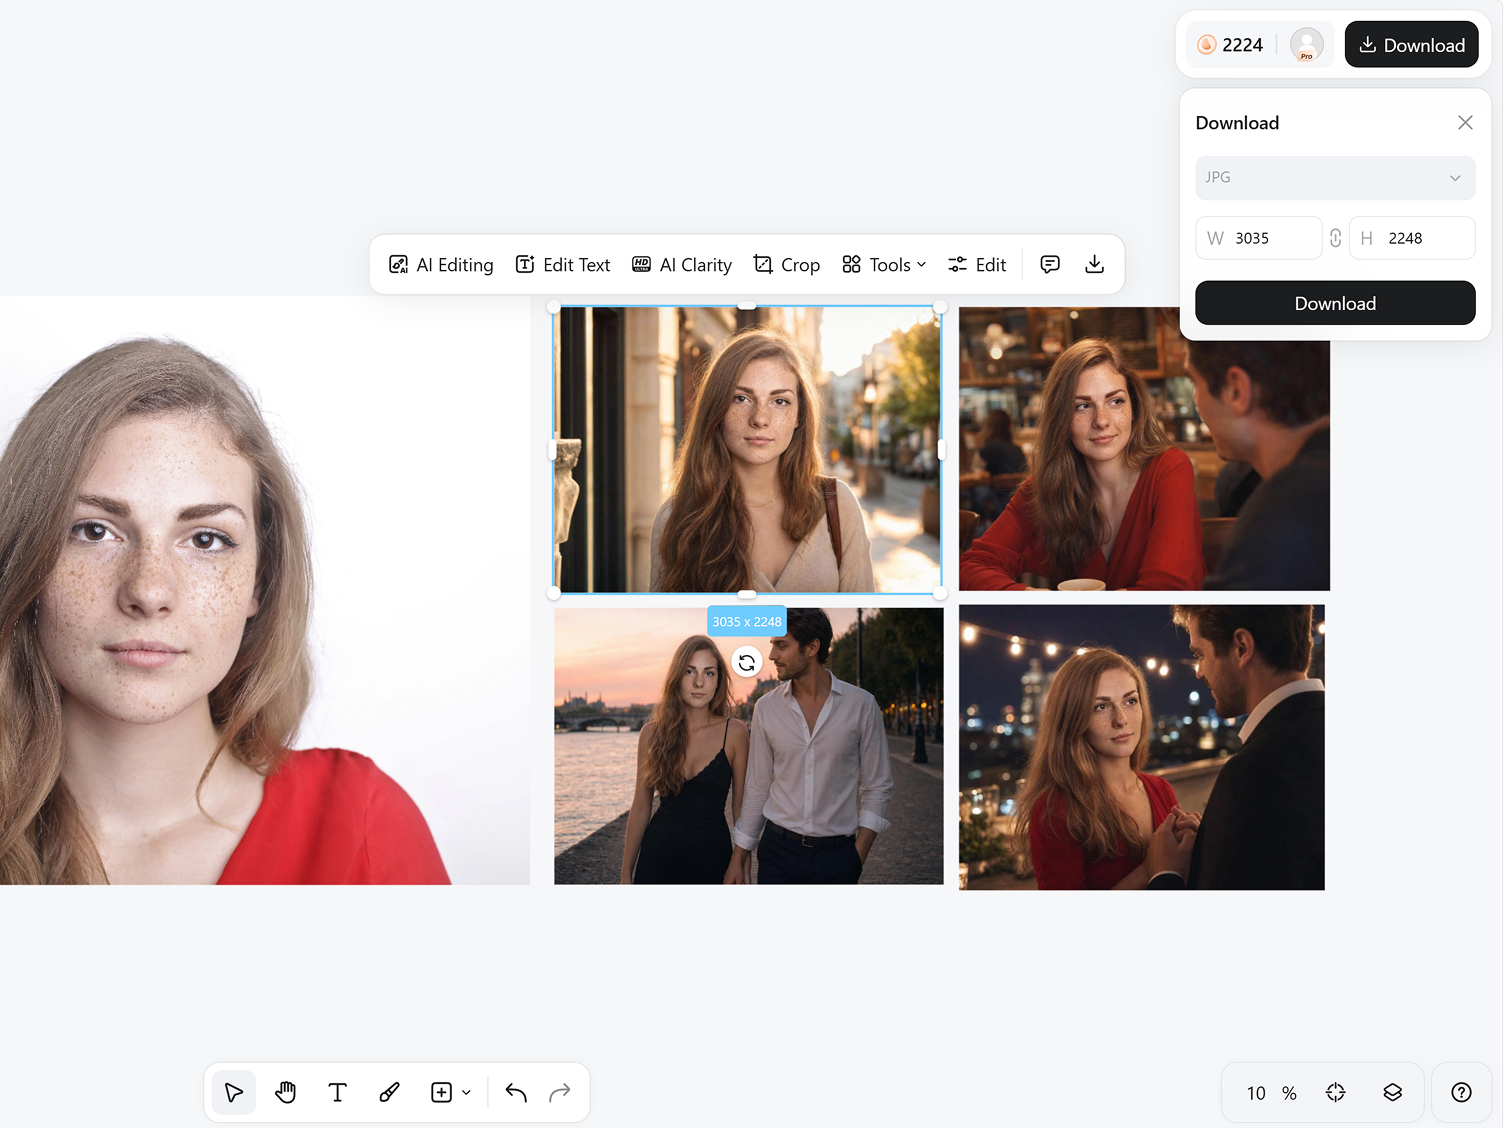
Task: Open AI Editing tool
Action: pyautogui.click(x=441, y=265)
